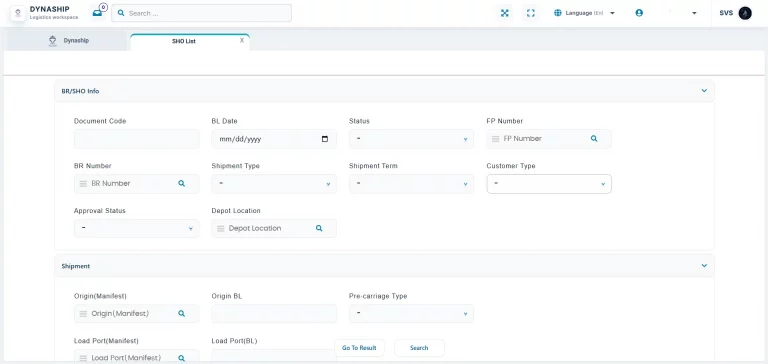The height and width of the screenshot is (364, 768).
Task: Click the BR/SHO Info header text
Action: [x=80, y=91]
